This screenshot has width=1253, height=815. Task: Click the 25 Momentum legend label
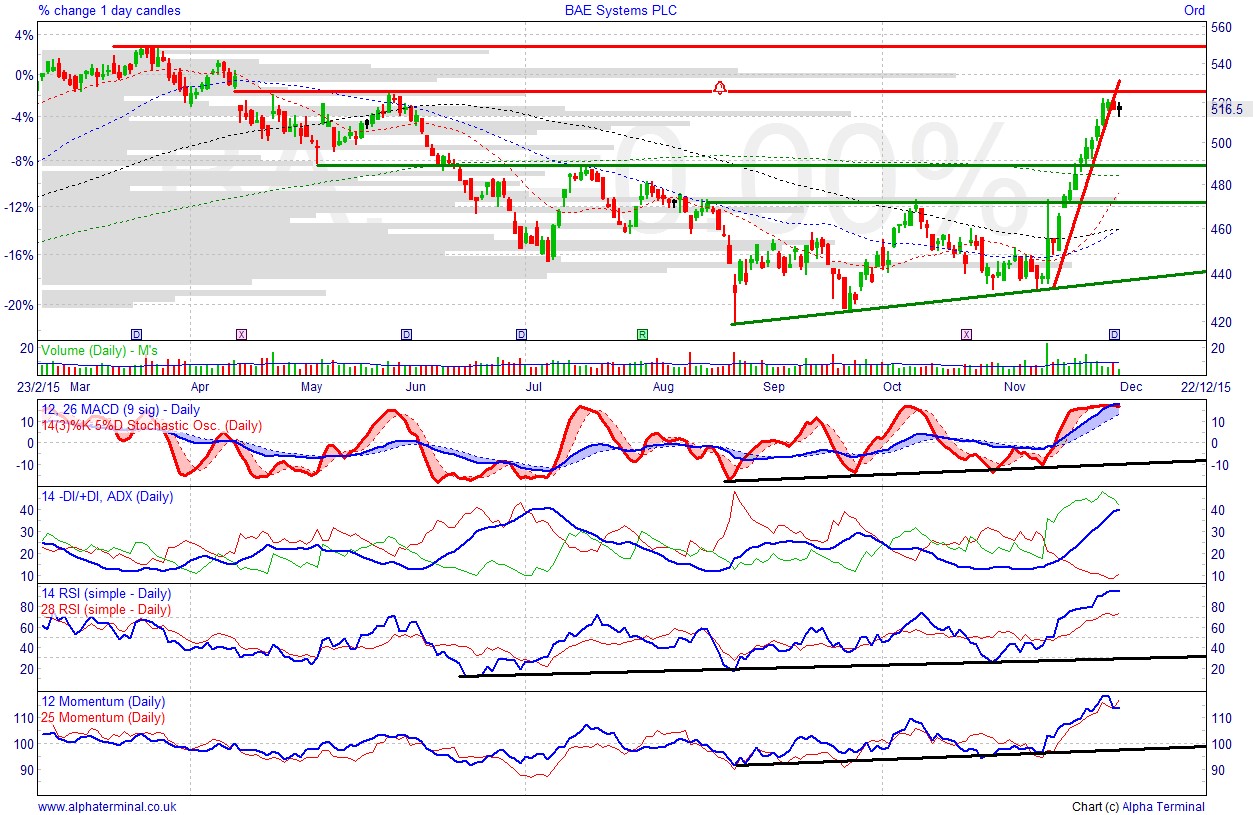pos(102,717)
